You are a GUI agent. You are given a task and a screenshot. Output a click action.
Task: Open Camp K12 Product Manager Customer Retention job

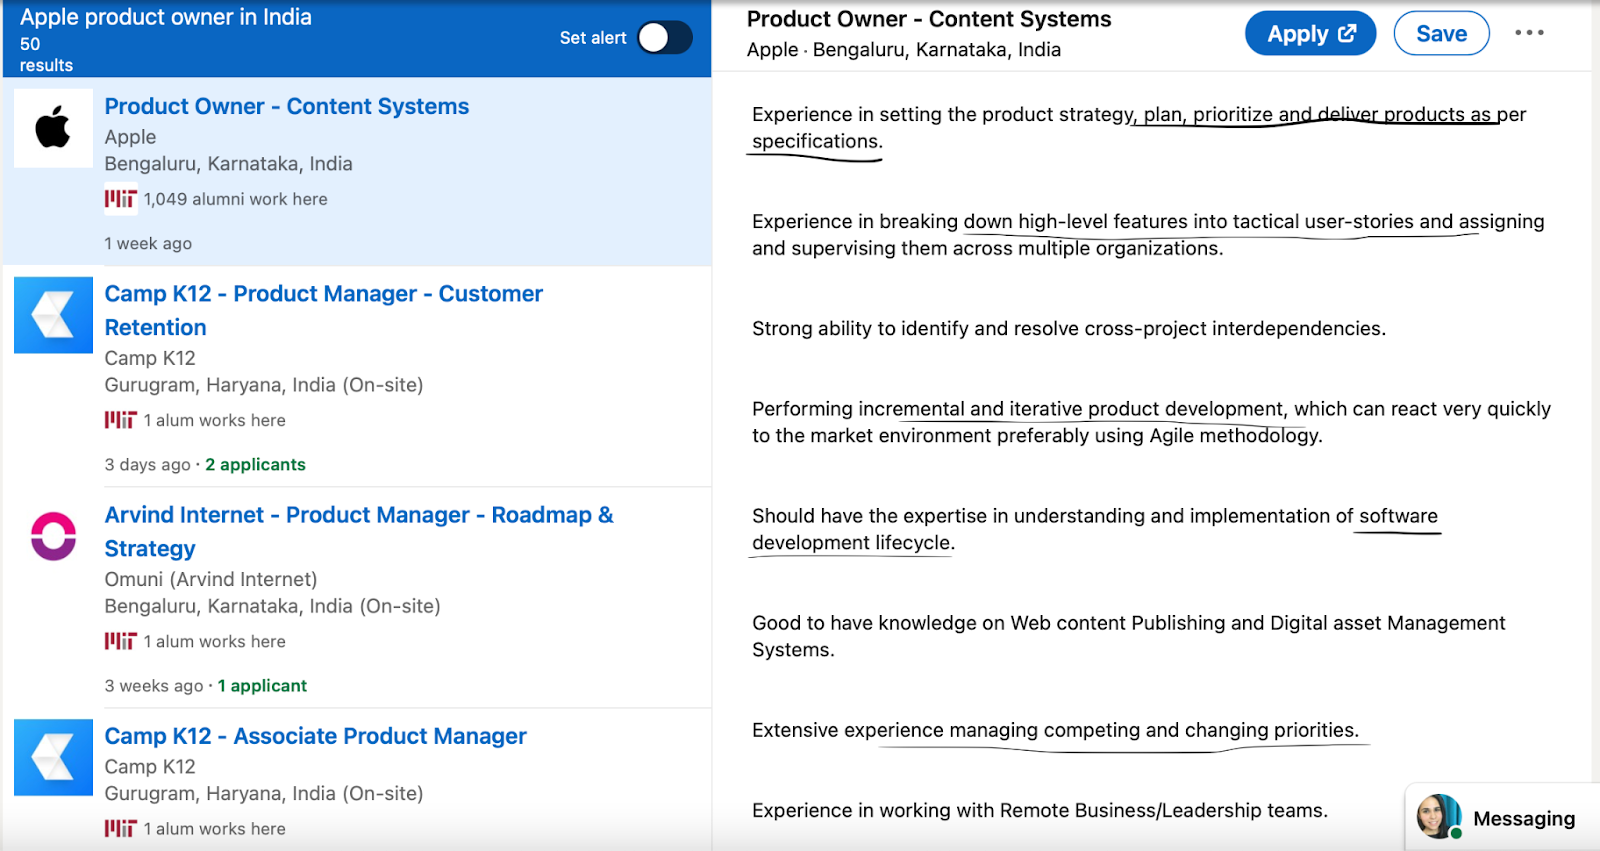pos(323,294)
